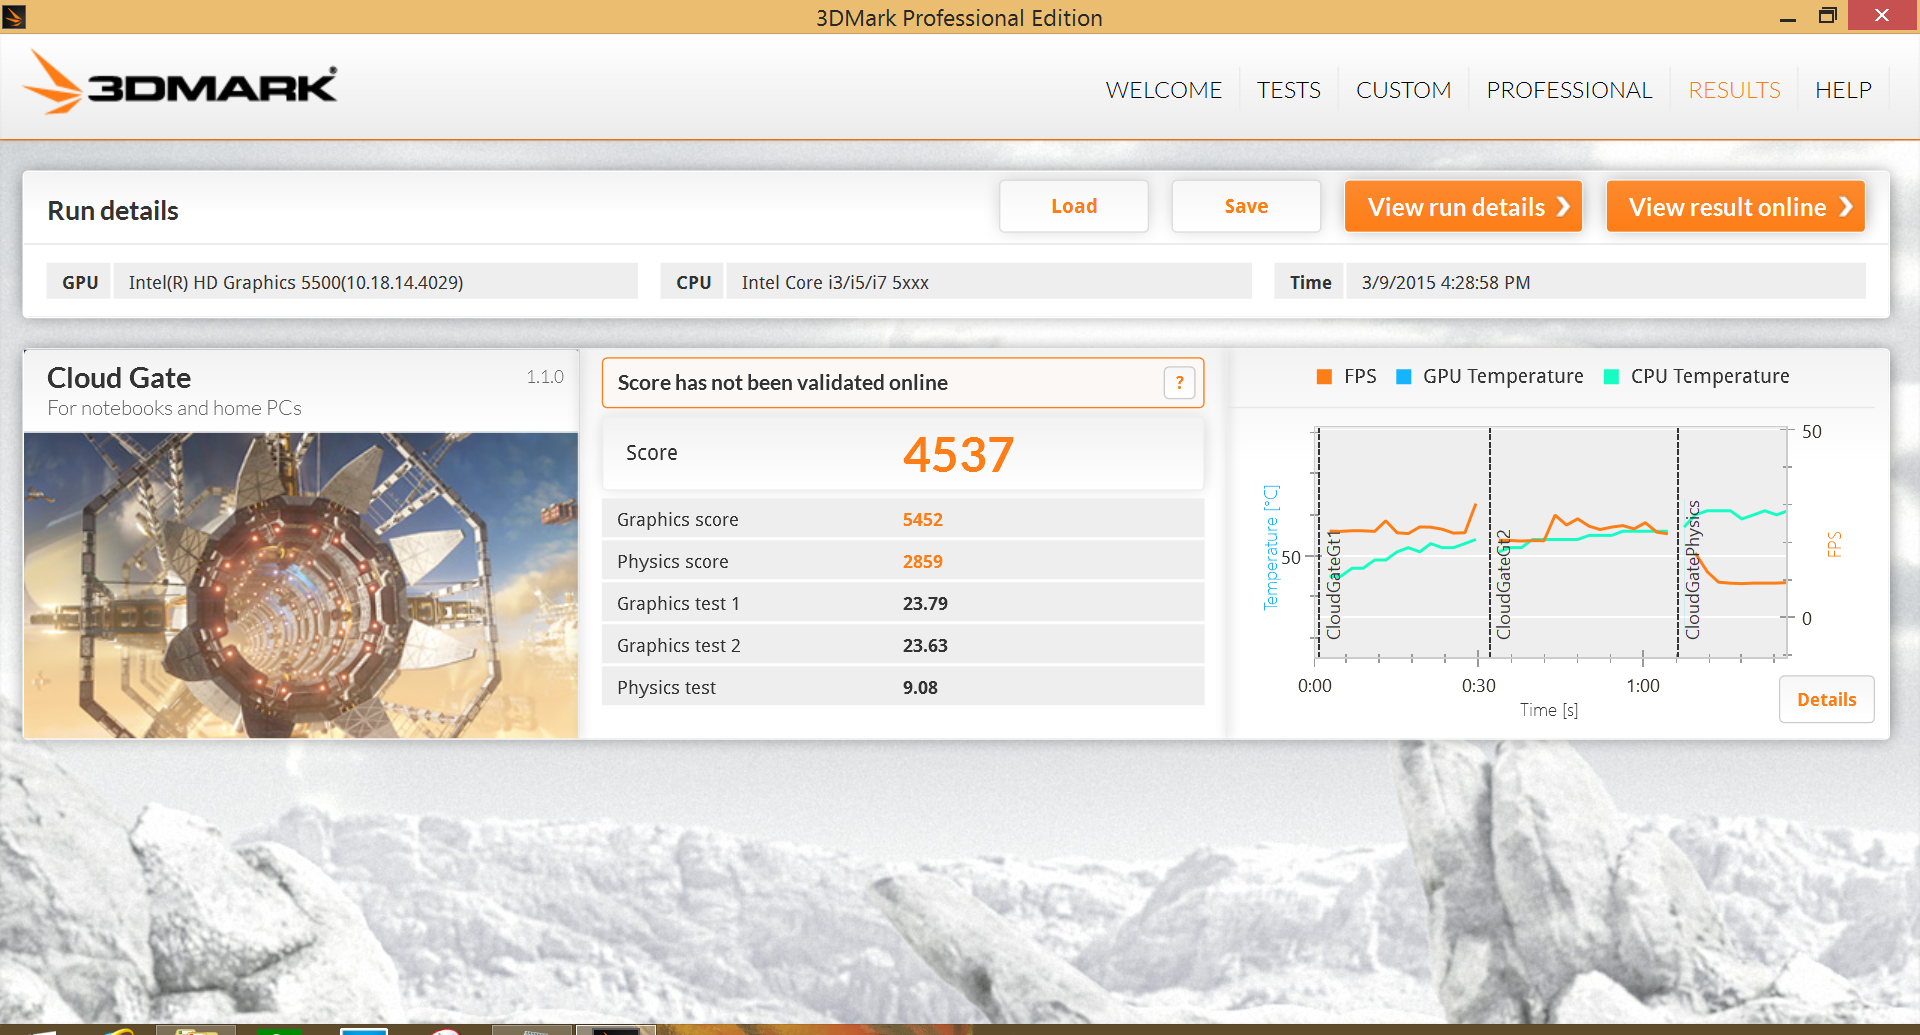Click the 3DMark logo
The height and width of the screenshot is (1035, 1920).
click(180, 83)
